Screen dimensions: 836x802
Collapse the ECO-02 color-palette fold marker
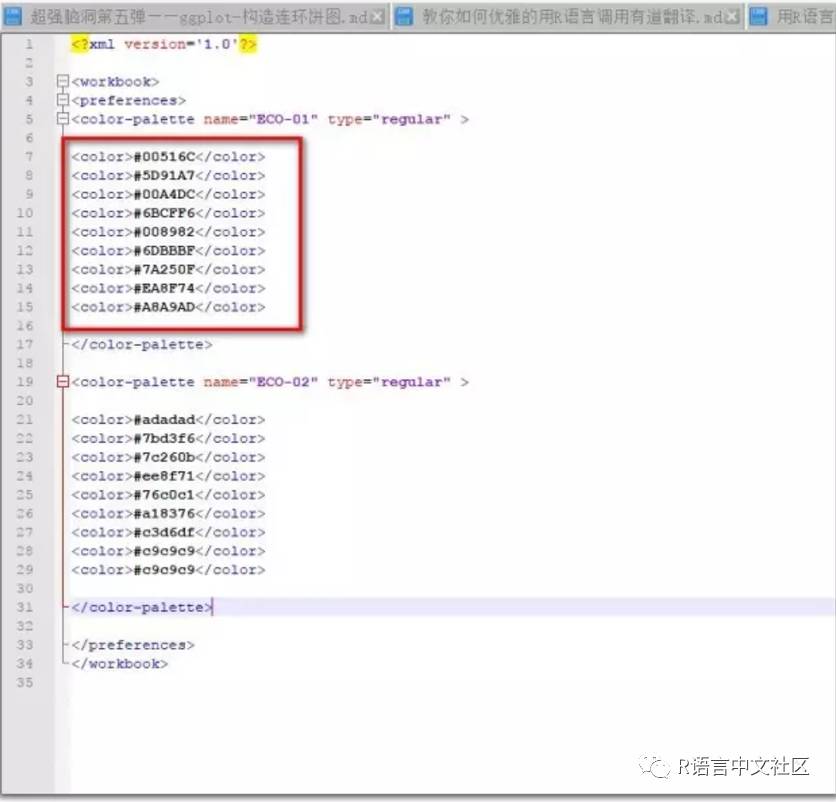point(63,382)
